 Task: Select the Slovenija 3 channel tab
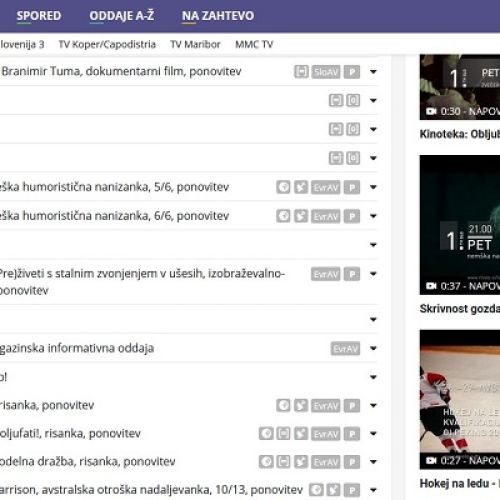click(22, 44)
